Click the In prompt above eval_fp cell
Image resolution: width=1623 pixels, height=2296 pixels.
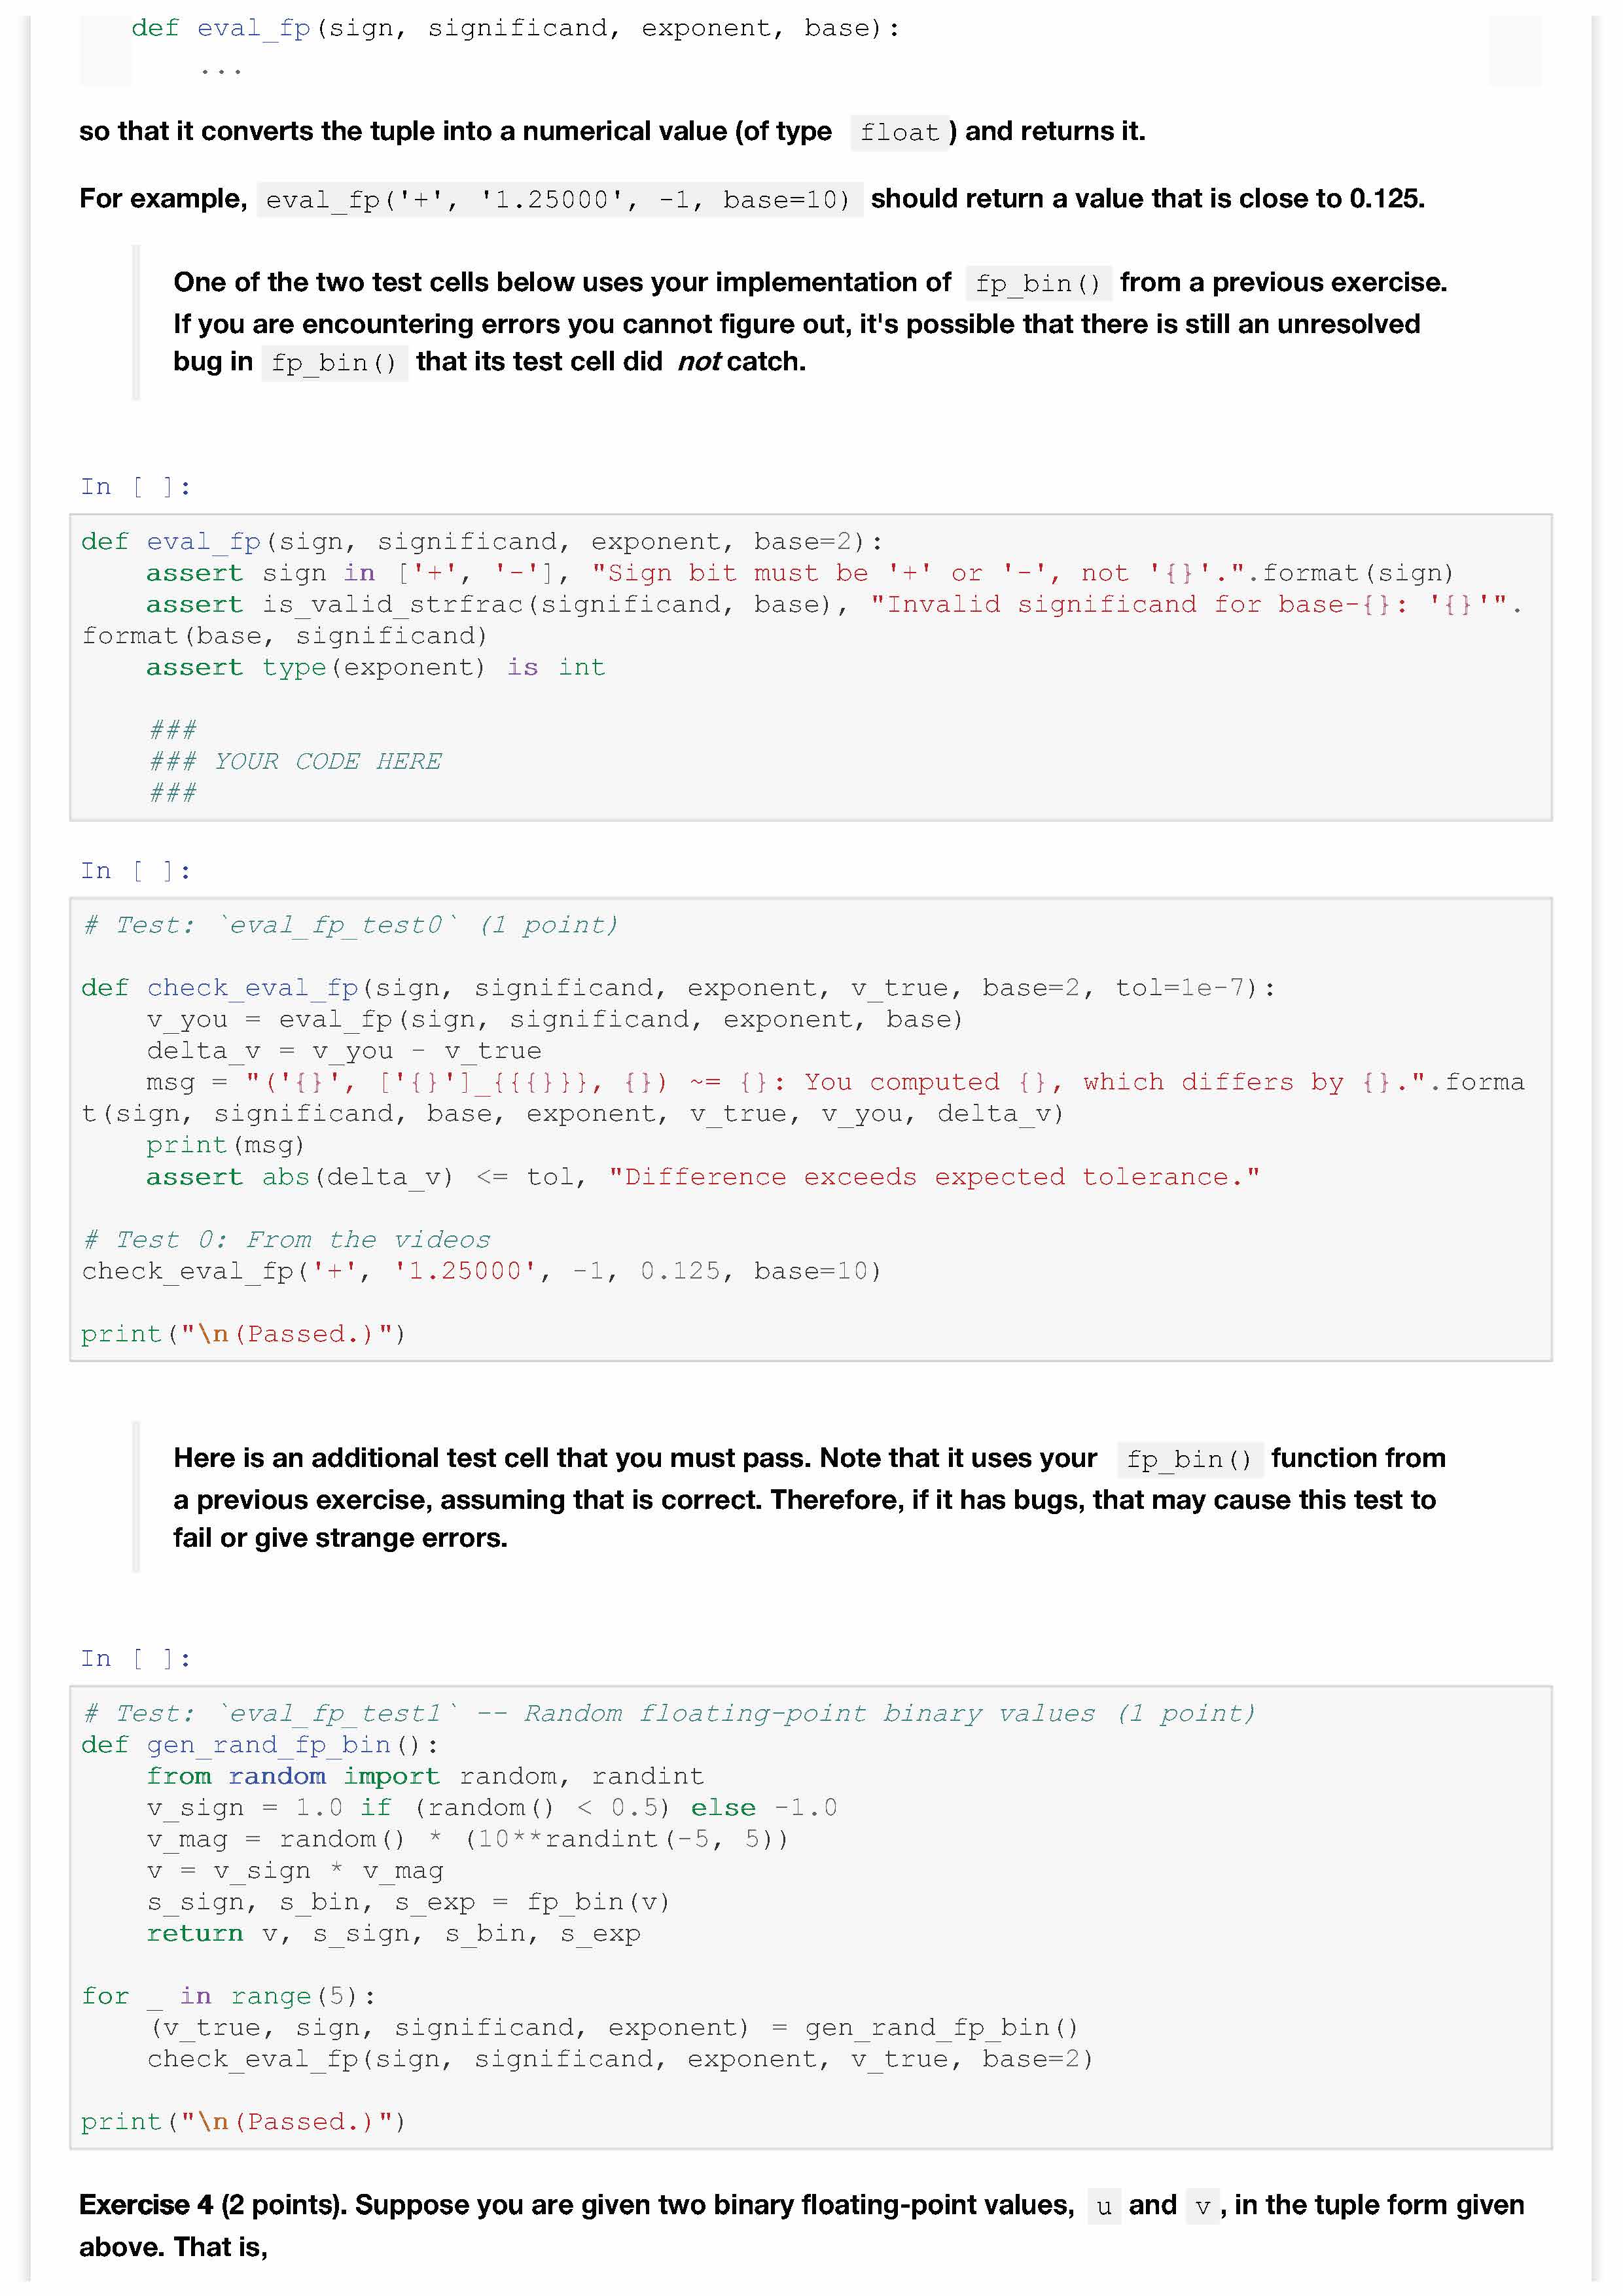click(x=135, y=487)
